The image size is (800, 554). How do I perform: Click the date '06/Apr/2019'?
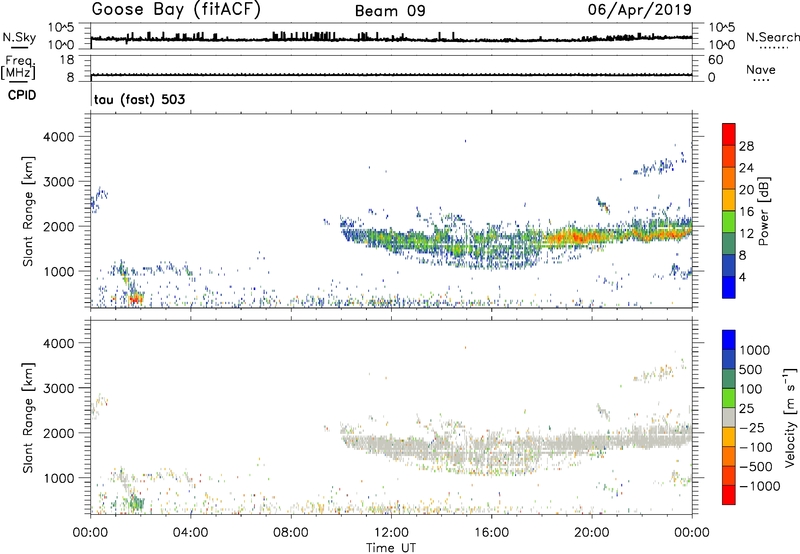point(640,9)
